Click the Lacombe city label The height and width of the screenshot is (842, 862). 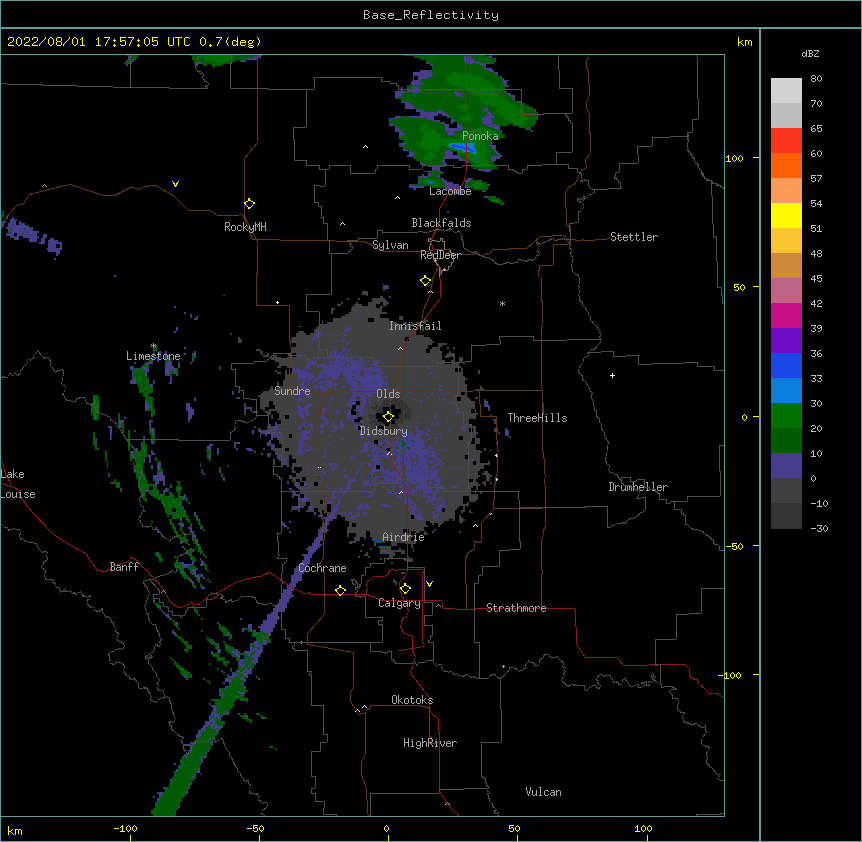(450, 191)
